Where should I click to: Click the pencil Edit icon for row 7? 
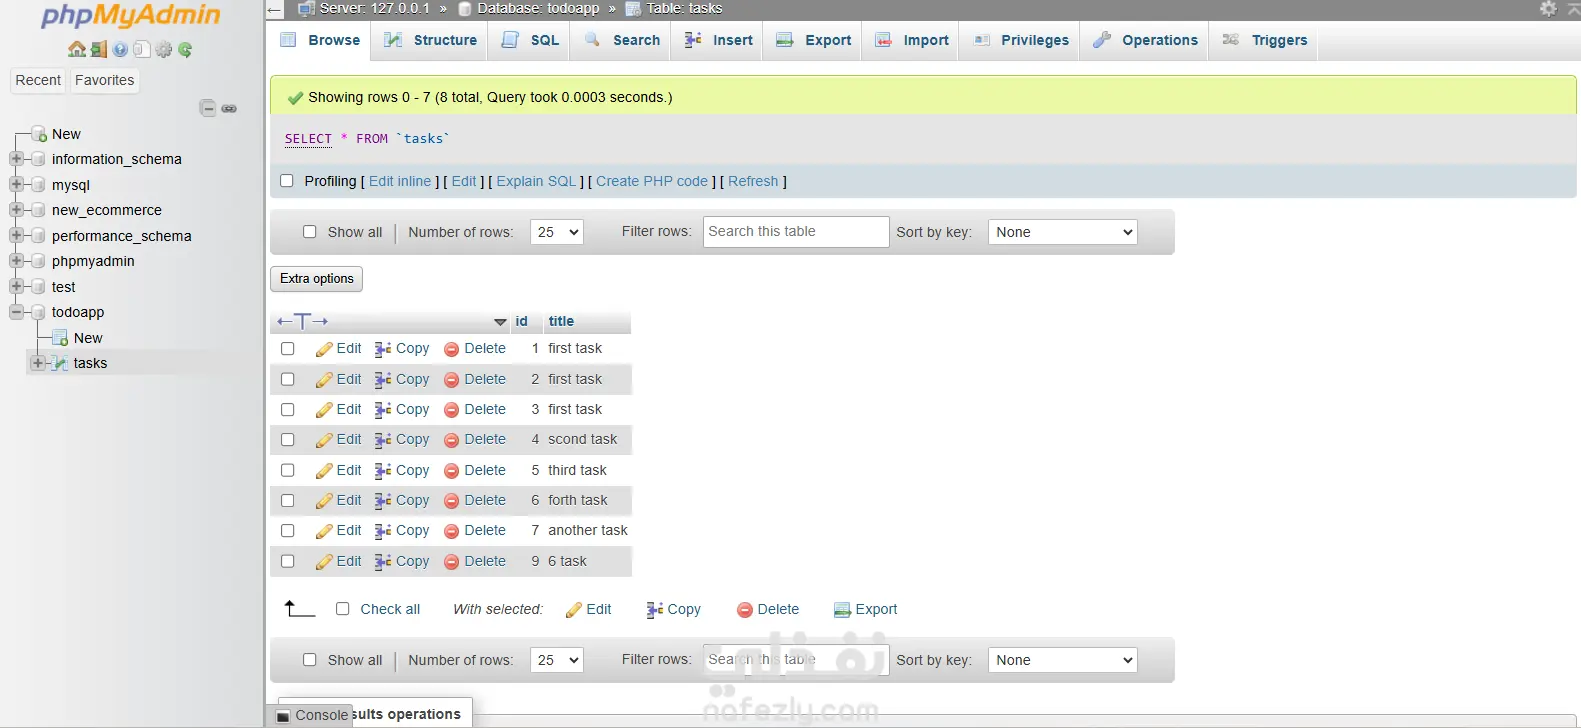[x=324, y=531]
